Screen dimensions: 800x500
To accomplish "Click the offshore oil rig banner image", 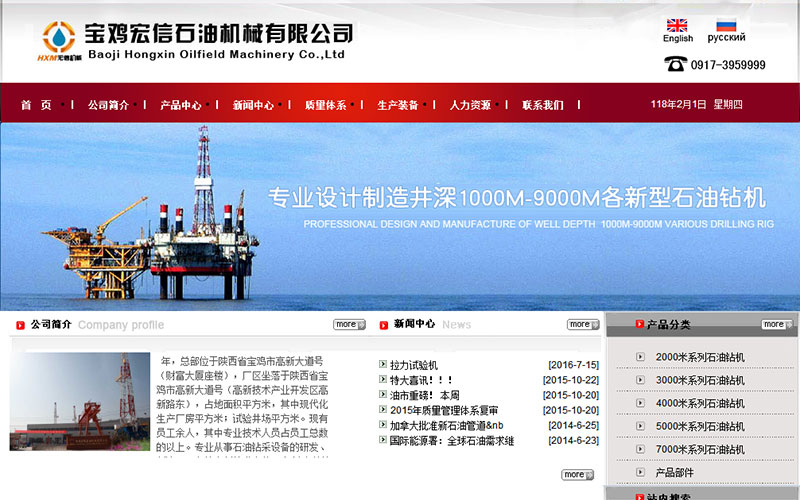I will pos(400,216).
